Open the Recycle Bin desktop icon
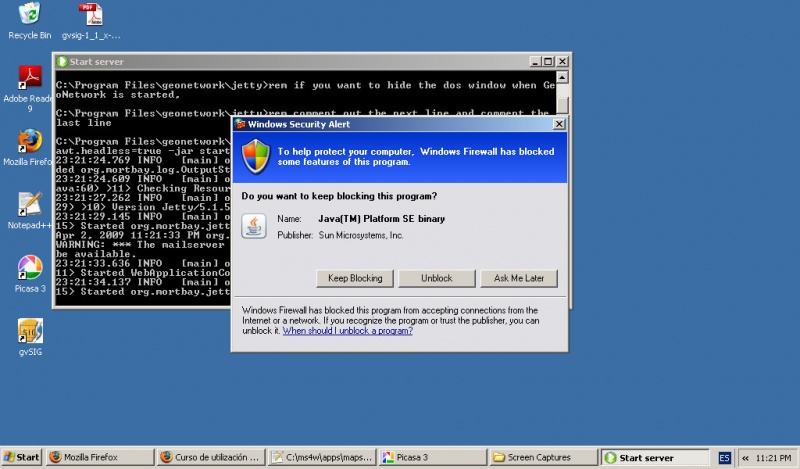The height and width of the screenshot is (469, 800). click(x=30, y=14)
